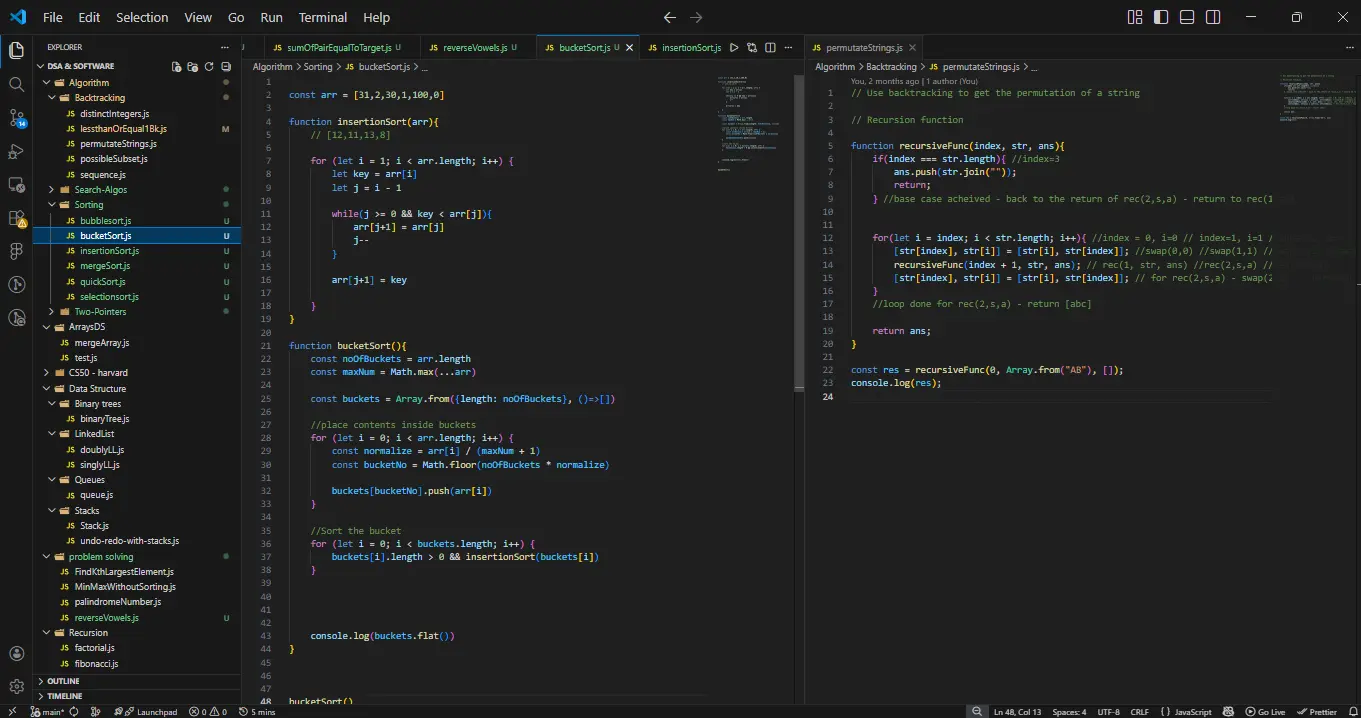This screenshot has height=718, width=1361.
Task: Click the New File icon in Explorer
Action: (177, 66)
